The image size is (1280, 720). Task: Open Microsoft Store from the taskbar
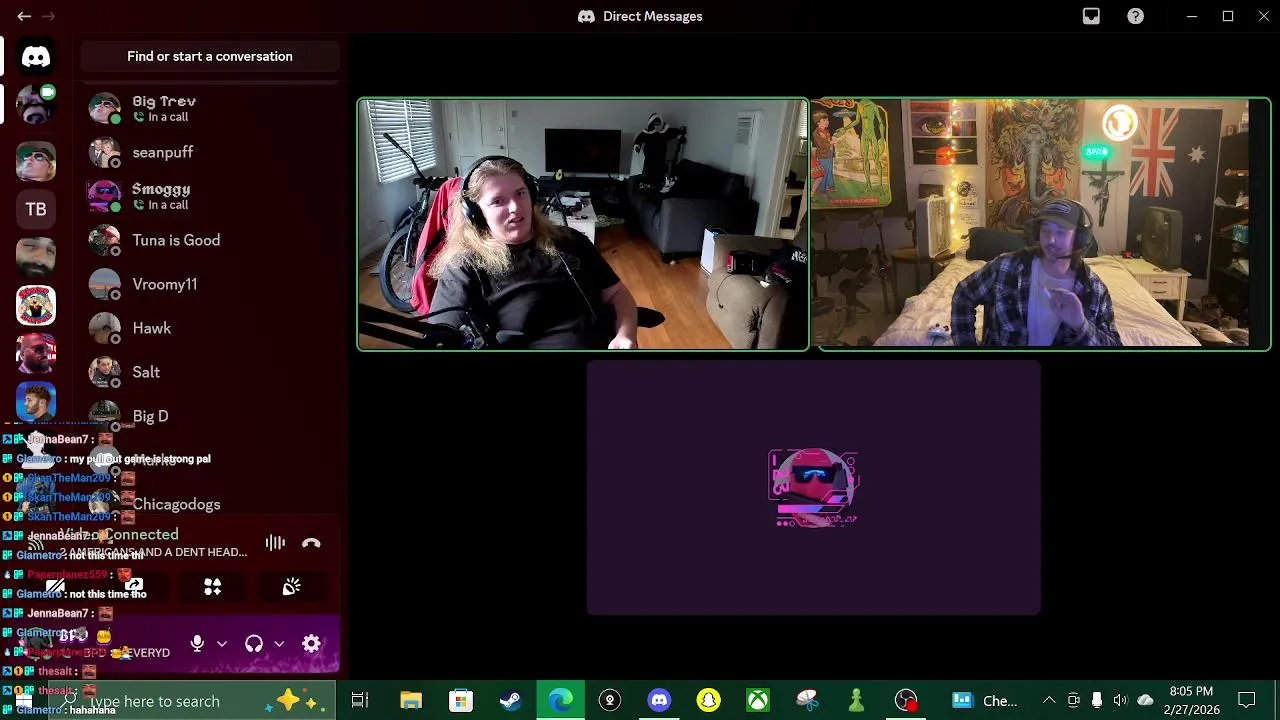[x=461, y=701]
